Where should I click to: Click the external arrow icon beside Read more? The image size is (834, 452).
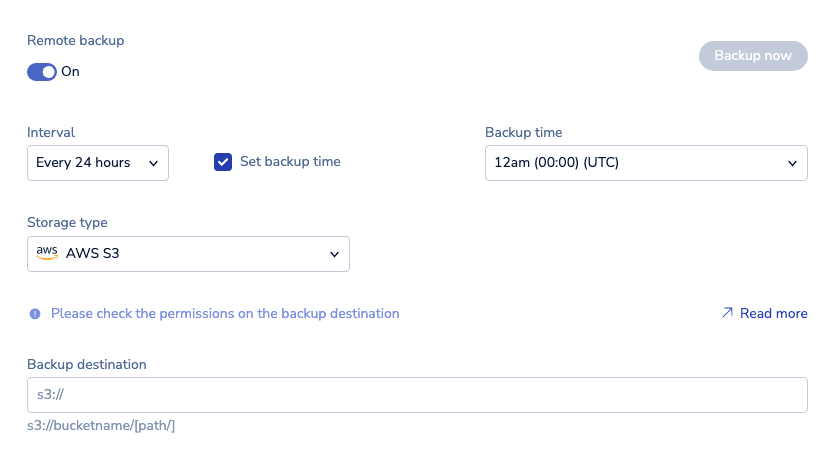tap(727, 313)
